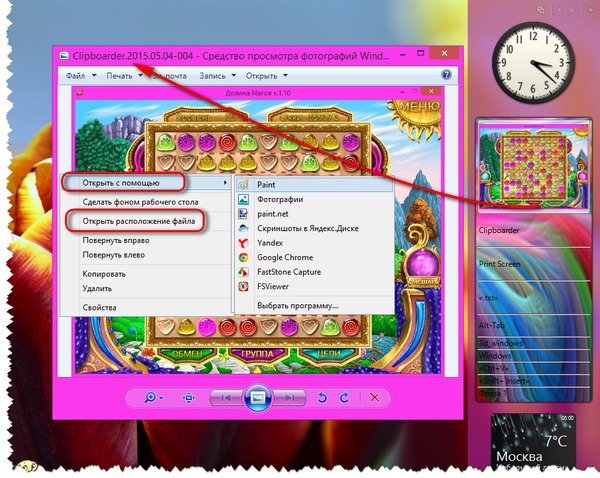
Task: Select the «Shift+ Insert» clipboard entry
Action: (x=533, y=381)
